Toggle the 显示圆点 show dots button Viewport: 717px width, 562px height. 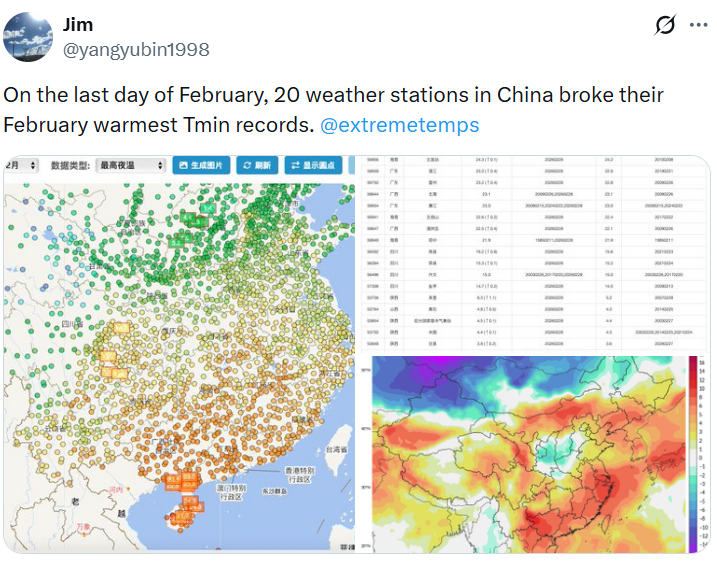[313, 165]
